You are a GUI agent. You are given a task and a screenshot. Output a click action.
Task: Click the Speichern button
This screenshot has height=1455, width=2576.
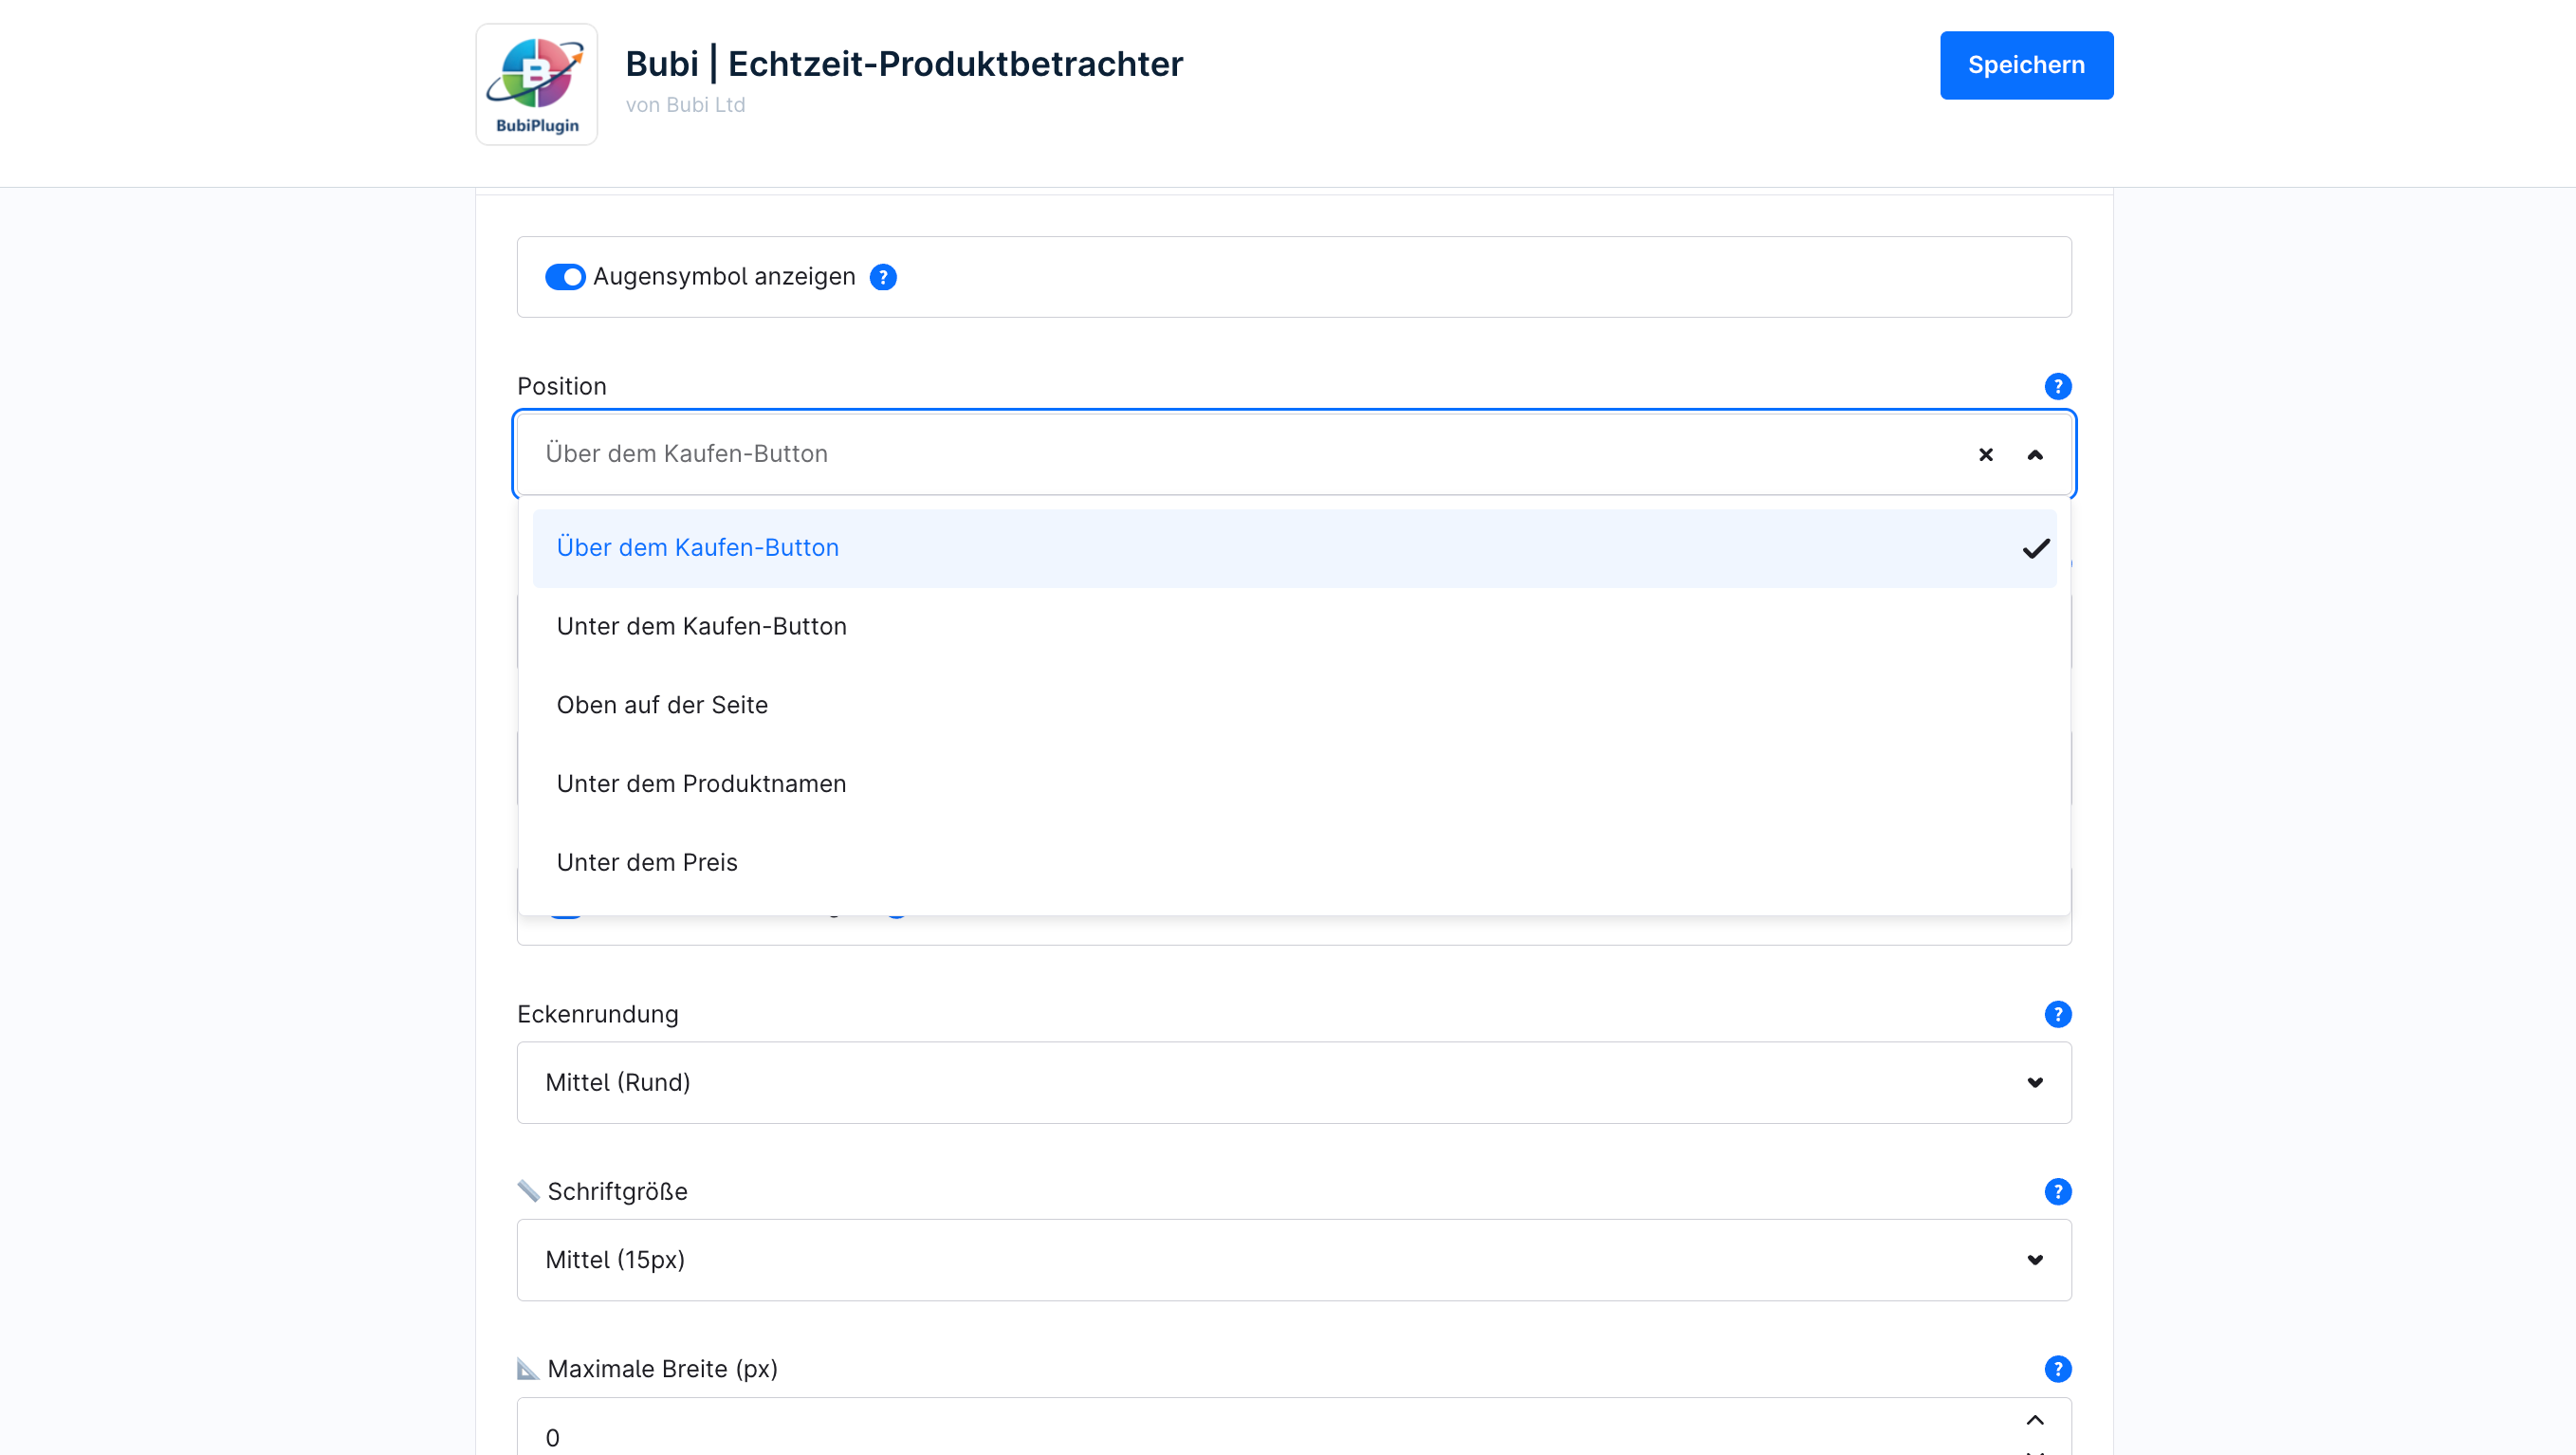[x=2026, y=65]
